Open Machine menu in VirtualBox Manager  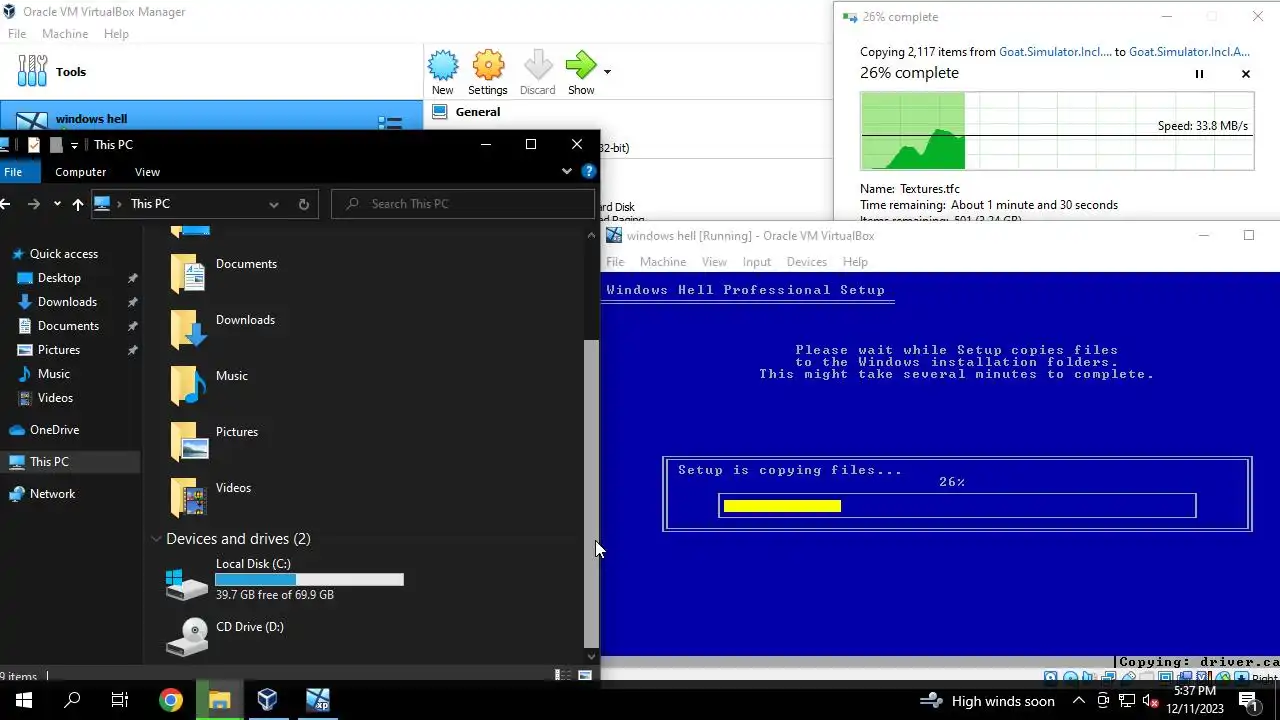point(65,34)
